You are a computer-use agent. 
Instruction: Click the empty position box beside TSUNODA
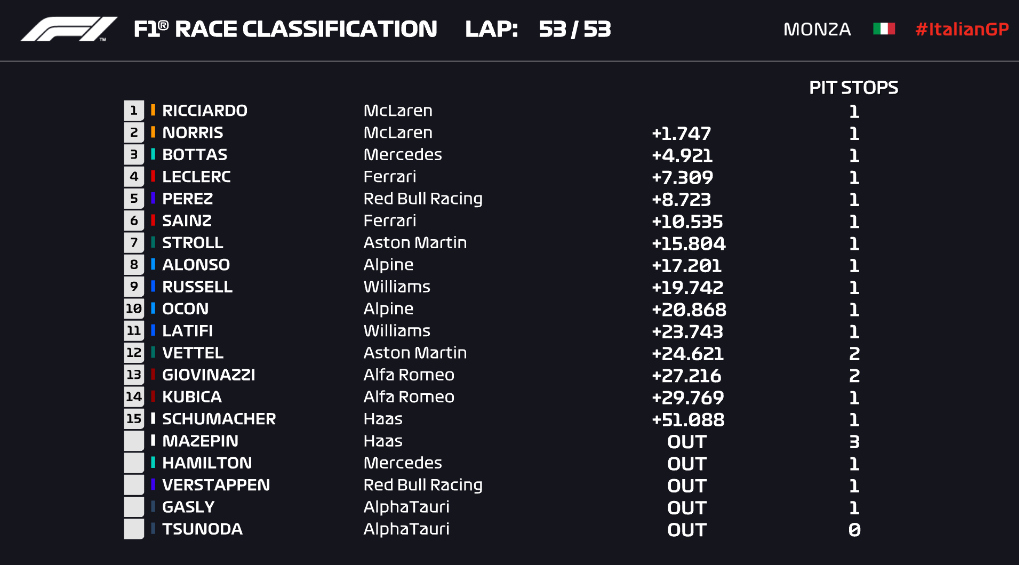click(133, 529)
